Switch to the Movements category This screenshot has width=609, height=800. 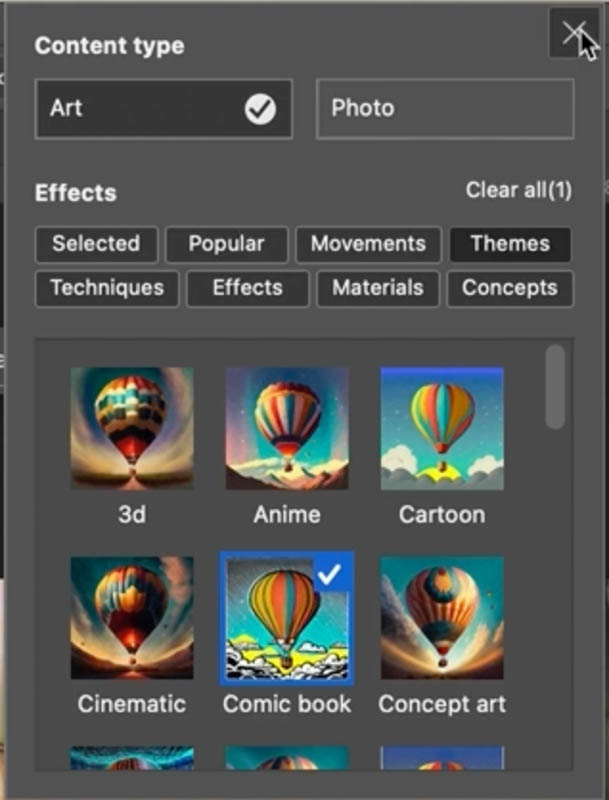pyautogui.click(x=368, y=244)
